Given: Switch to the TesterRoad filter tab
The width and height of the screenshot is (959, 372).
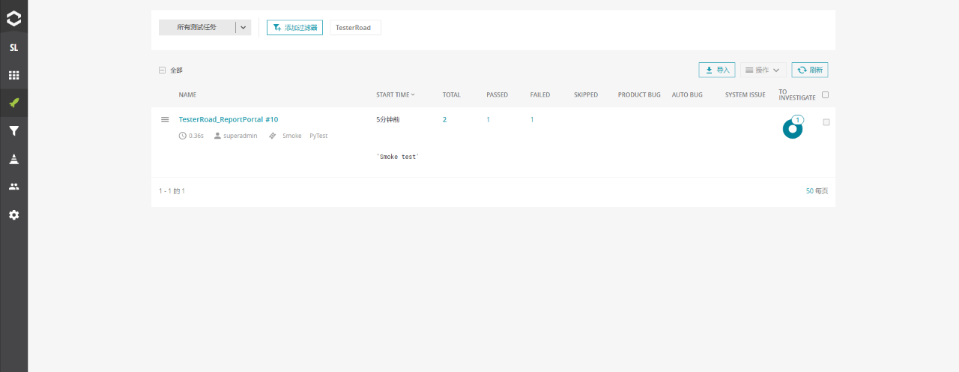Looking at the screenshot, I should tap(355, 28).
